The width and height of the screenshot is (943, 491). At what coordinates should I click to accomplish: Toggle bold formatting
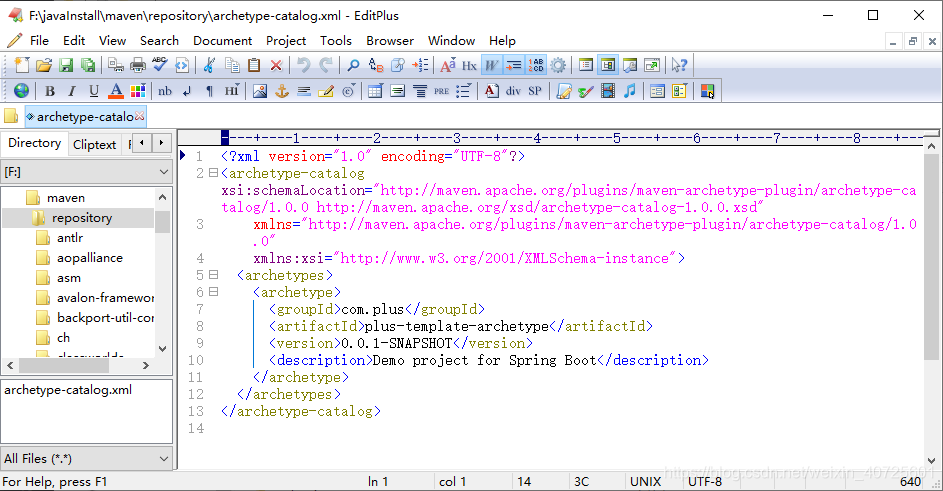click(x=50, y=91)
